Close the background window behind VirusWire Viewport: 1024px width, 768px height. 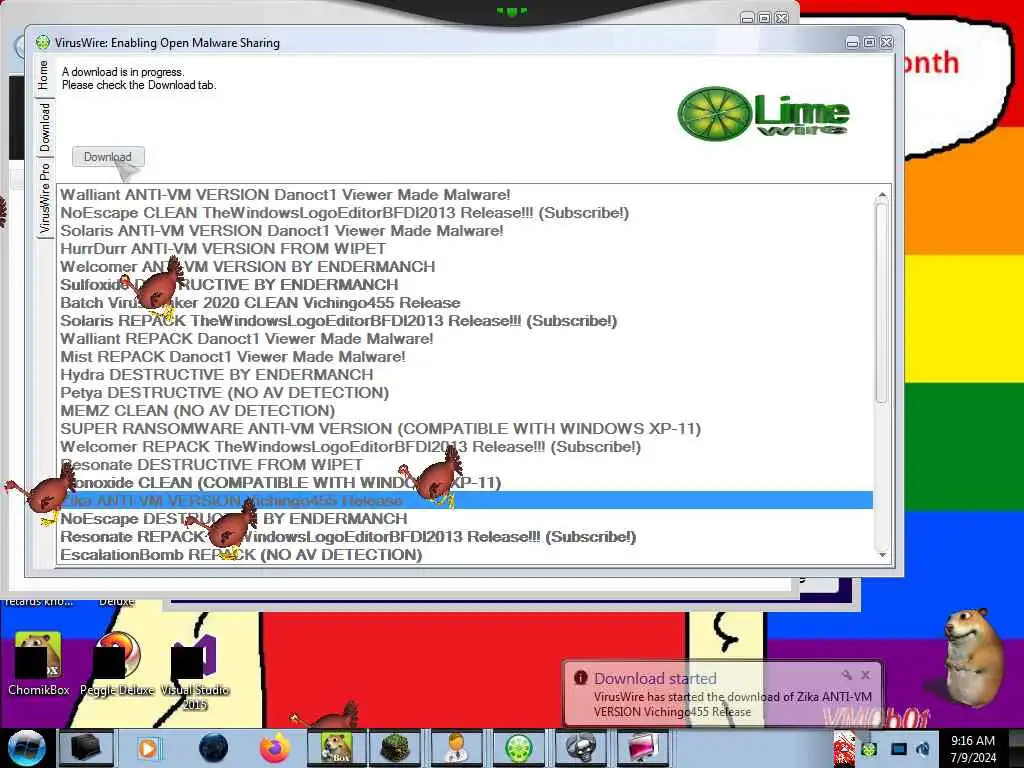(781, 18)
